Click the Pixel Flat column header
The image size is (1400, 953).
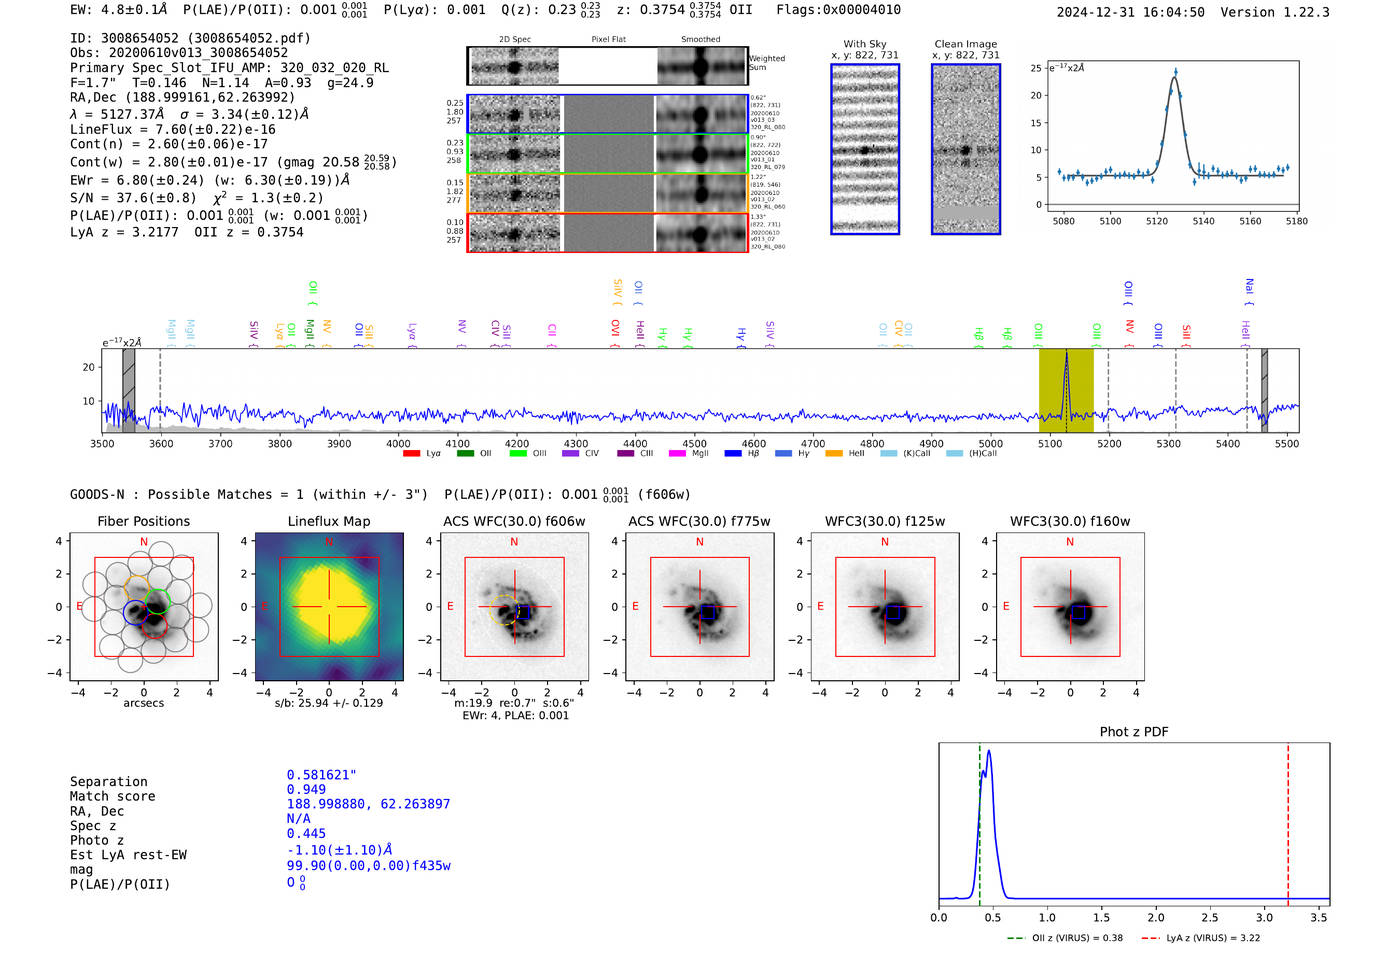tap(608, 40)
